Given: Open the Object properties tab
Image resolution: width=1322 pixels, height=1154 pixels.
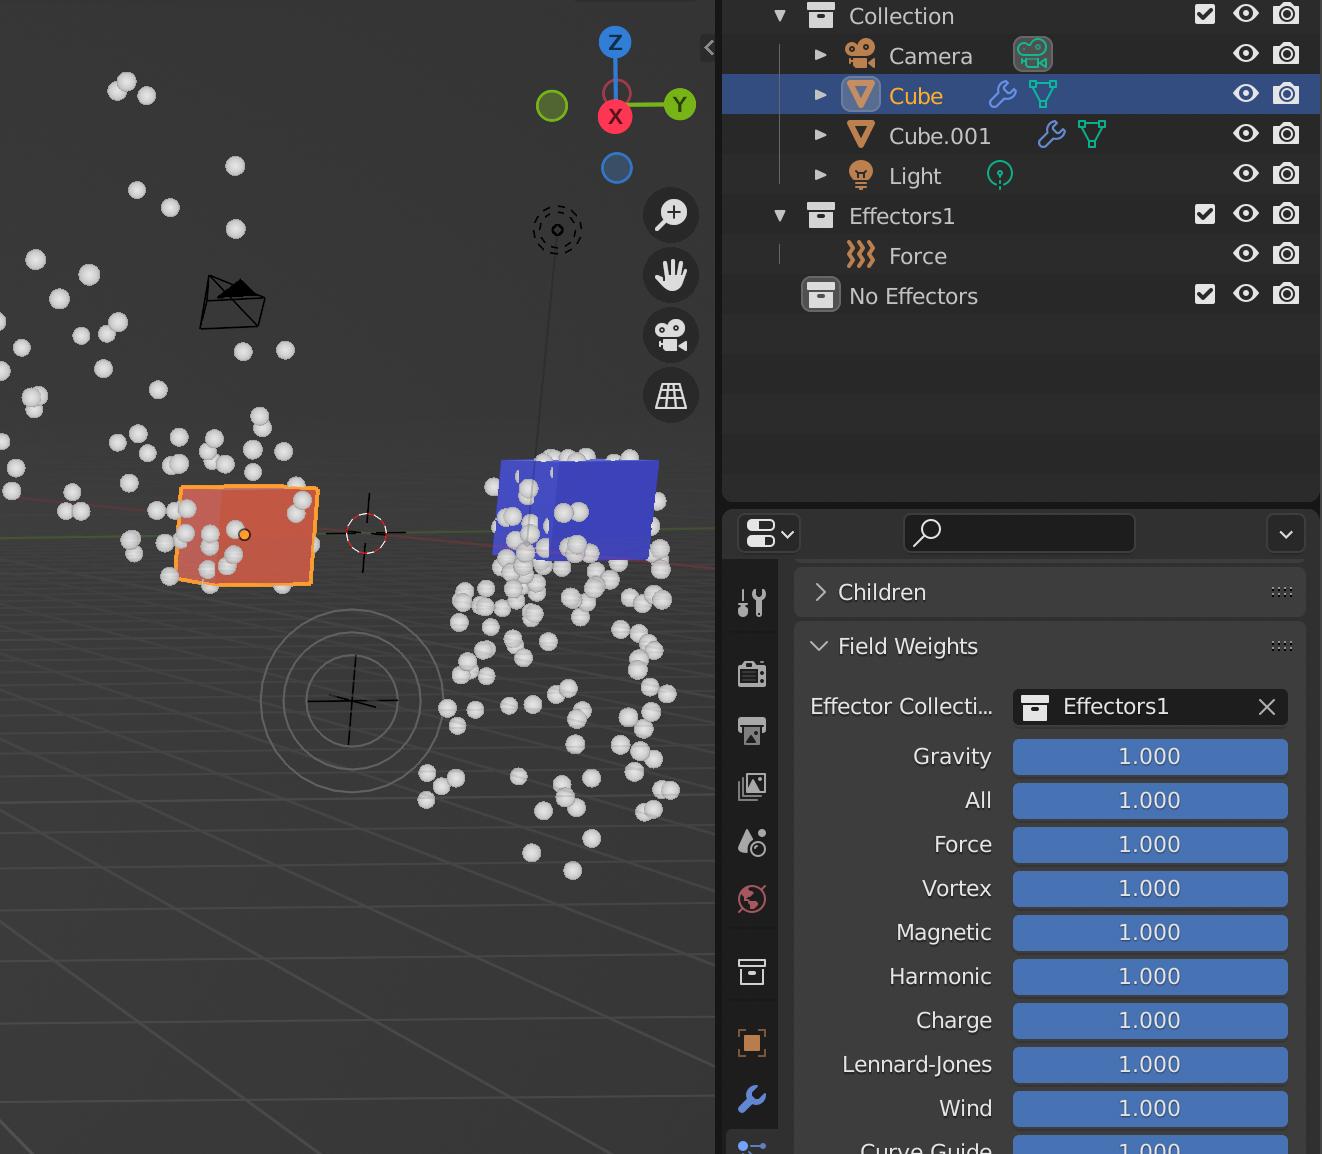Looking at the screenshot, I should 752,1043.
